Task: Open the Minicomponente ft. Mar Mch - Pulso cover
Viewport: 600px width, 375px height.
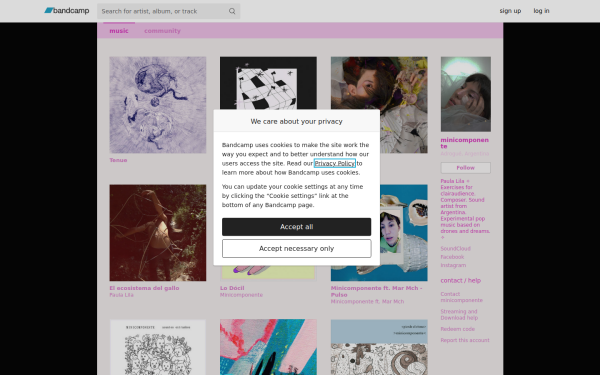Action: [x=403, y=233]
